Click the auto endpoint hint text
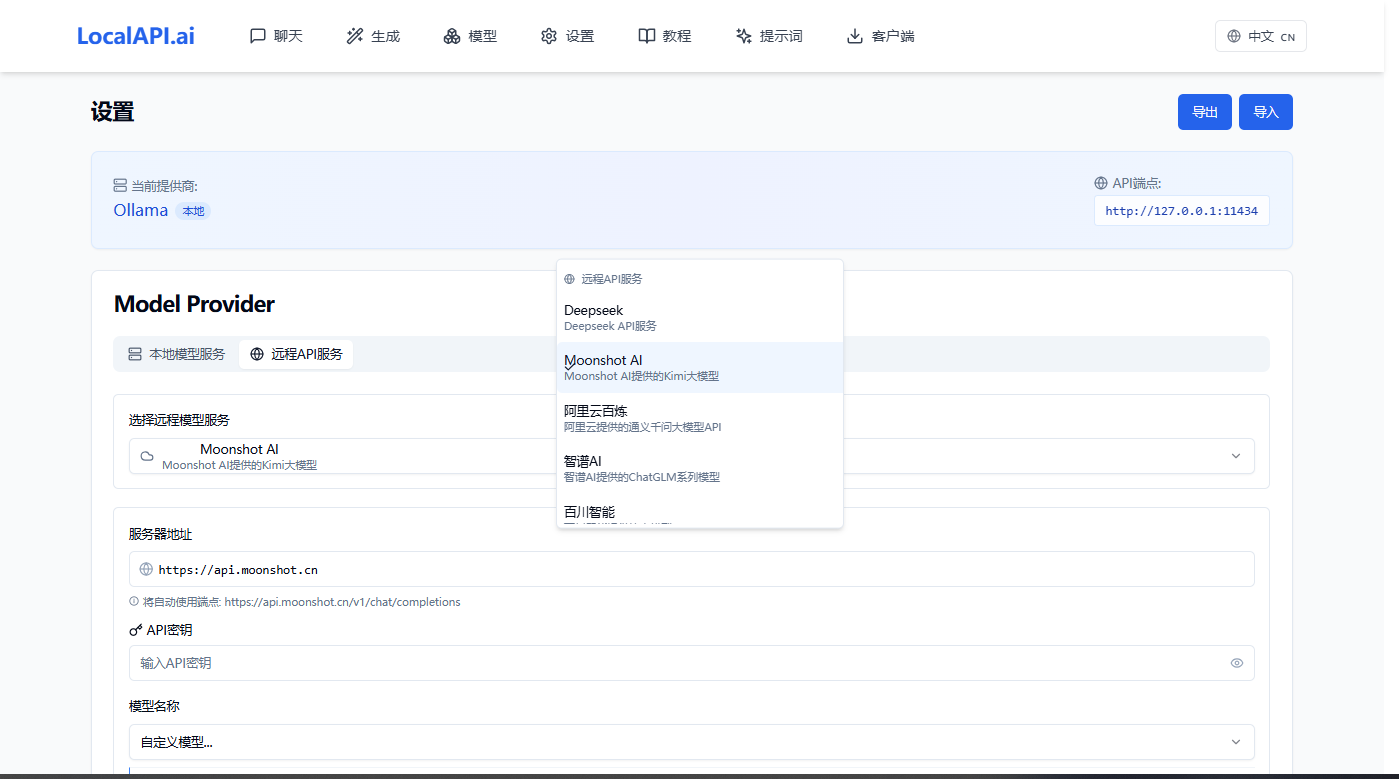The width and height of the screenshot is (1399, 779). pos(301,602)
